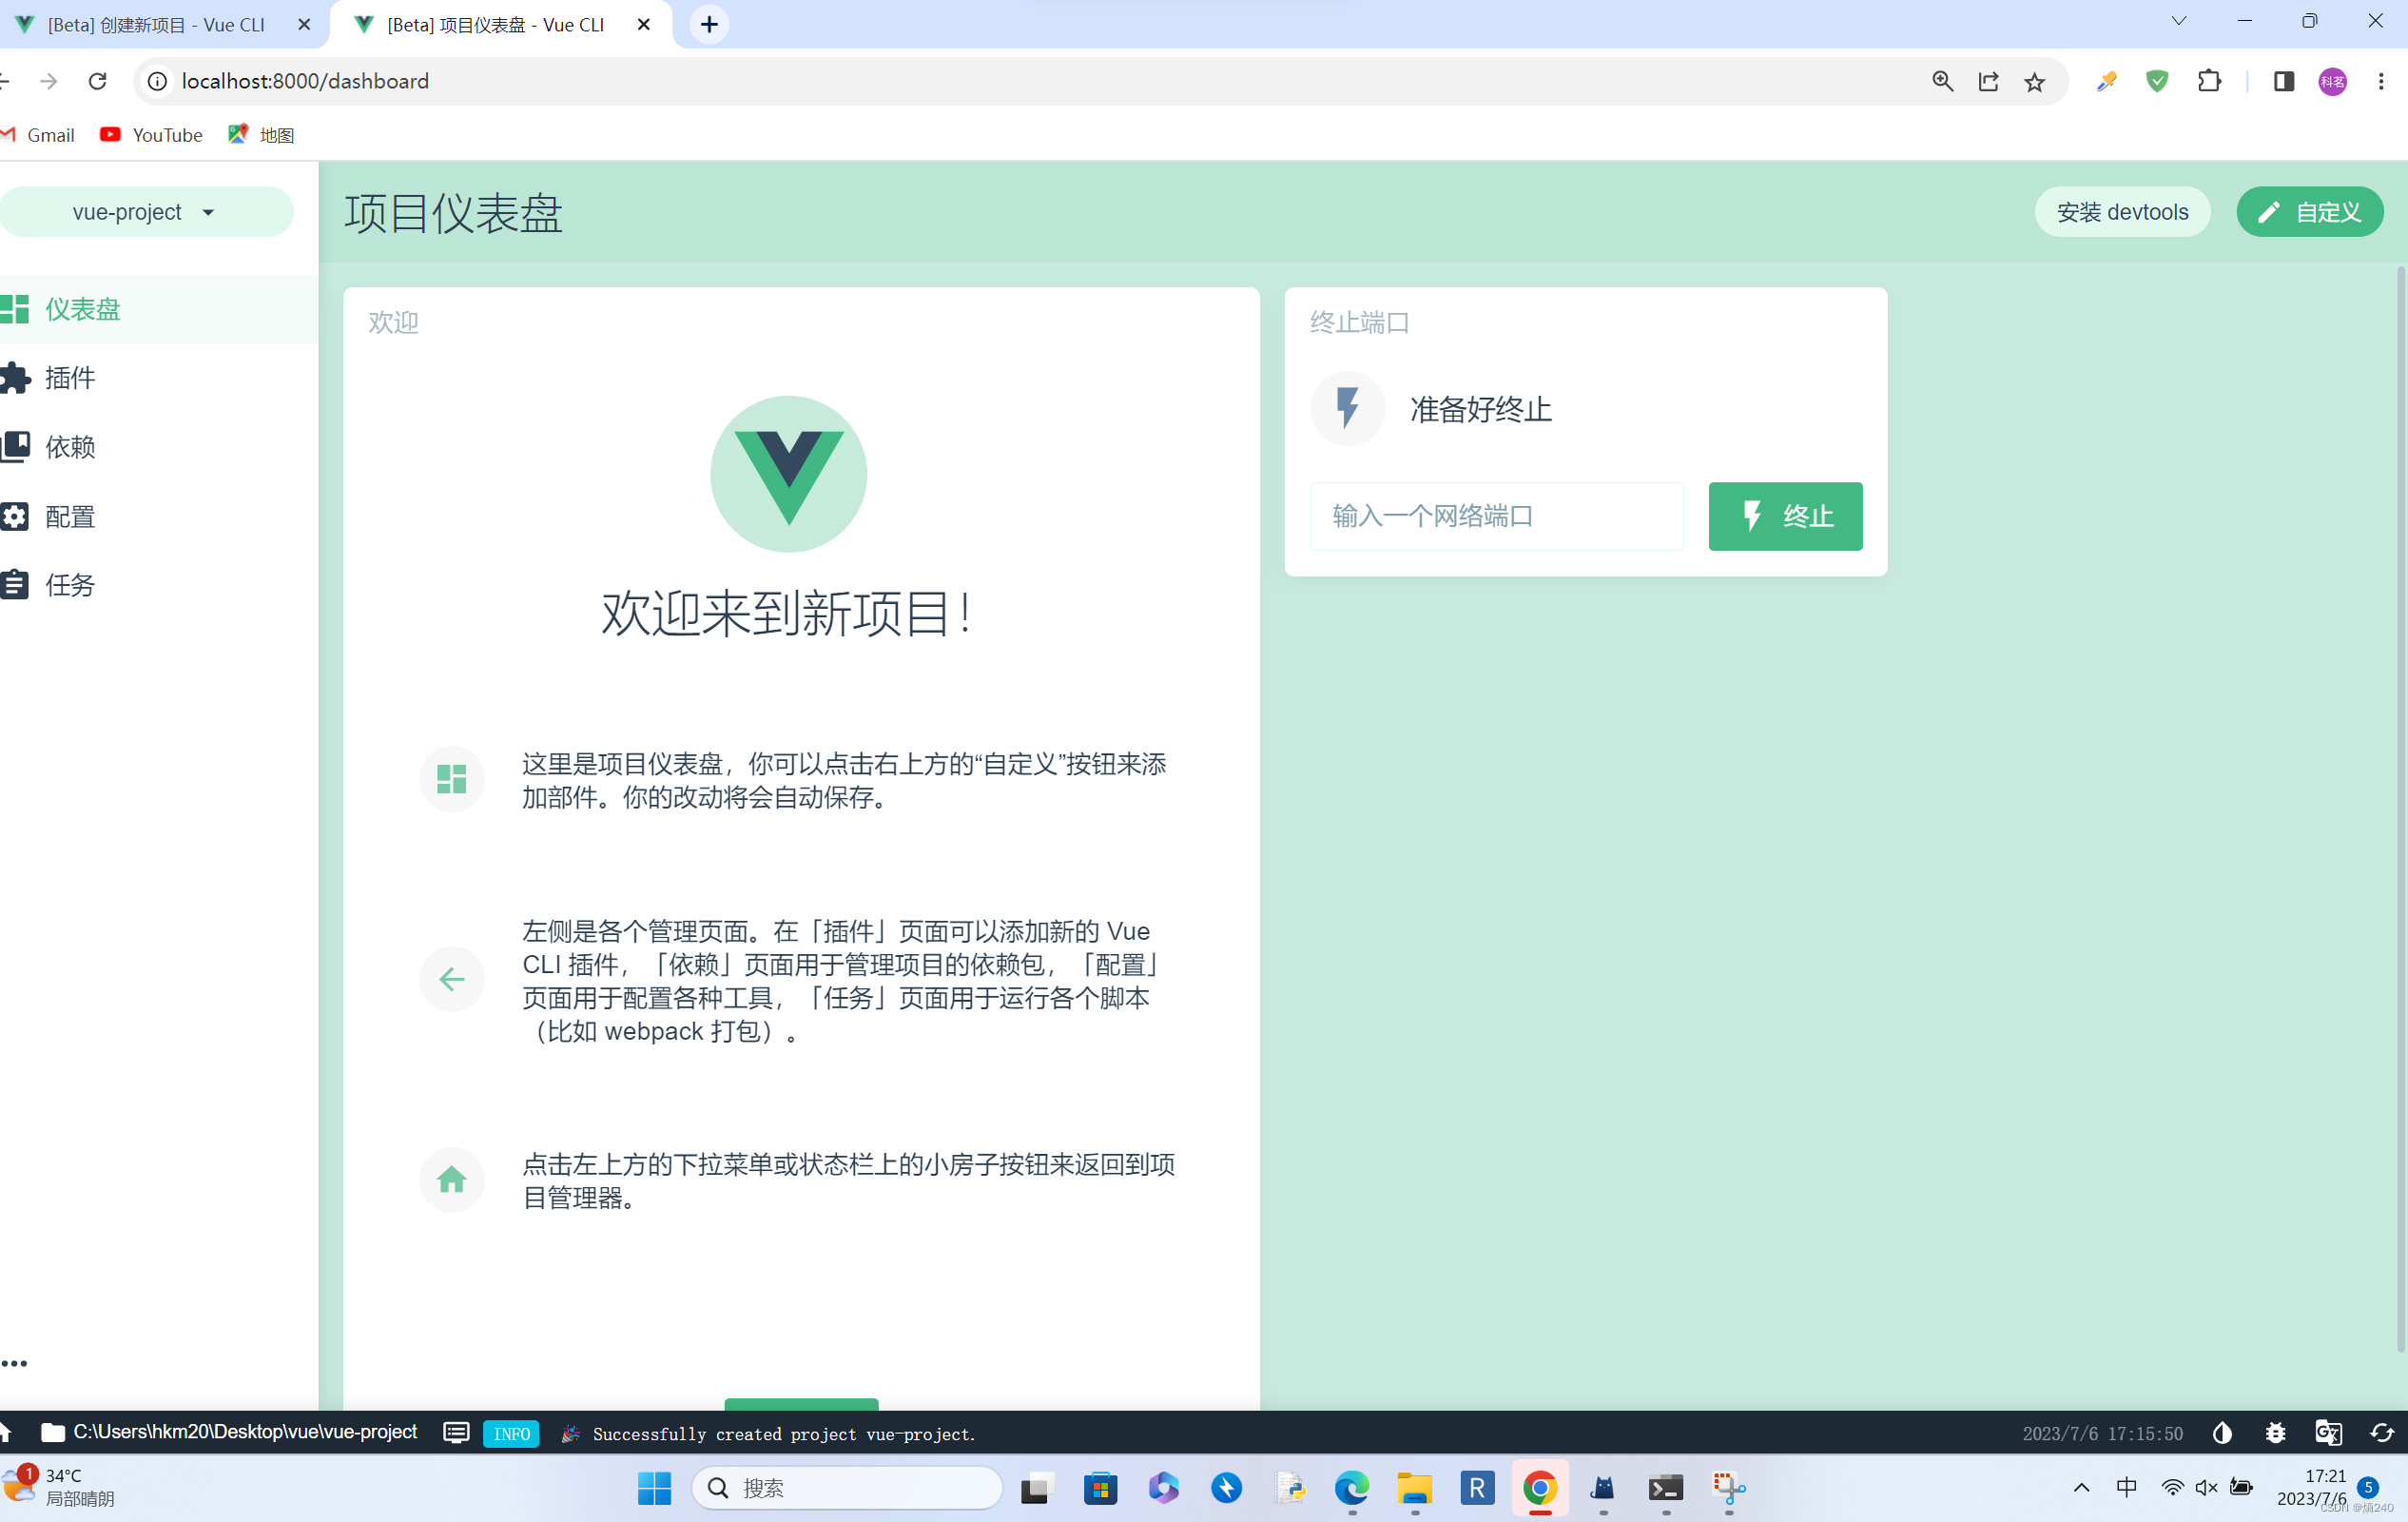2408x1522 pixels.
Task: Bookmark this page with the star icon
Action: [2034, 81]
